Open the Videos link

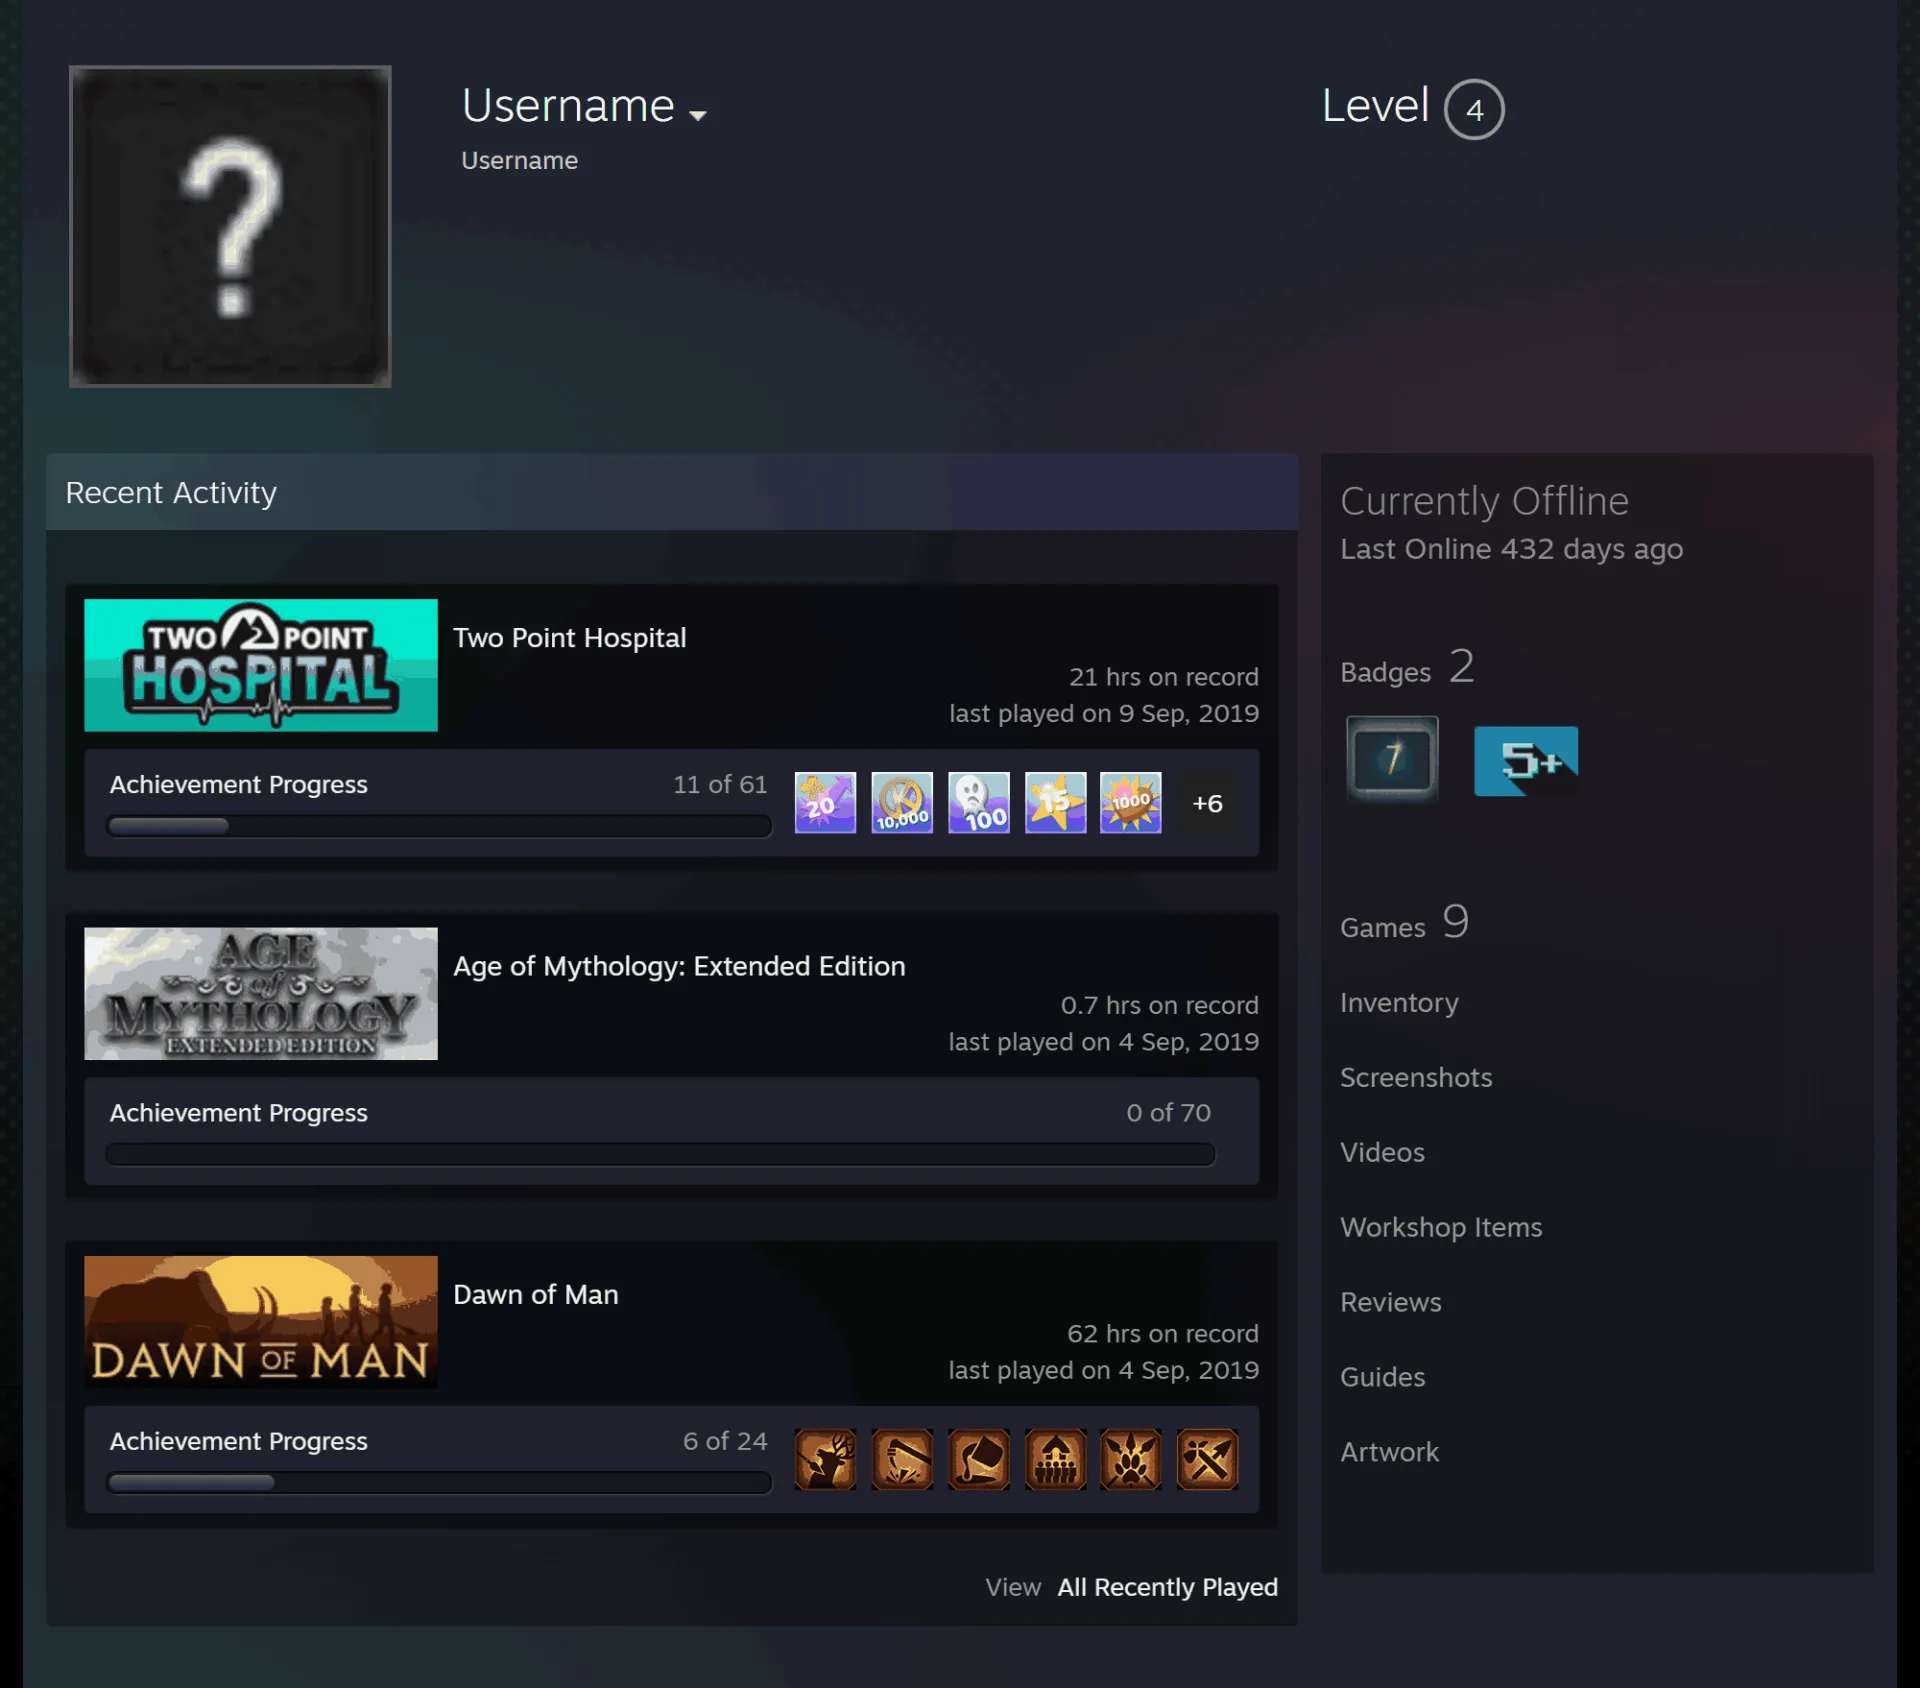(x=1382, y=1152)
